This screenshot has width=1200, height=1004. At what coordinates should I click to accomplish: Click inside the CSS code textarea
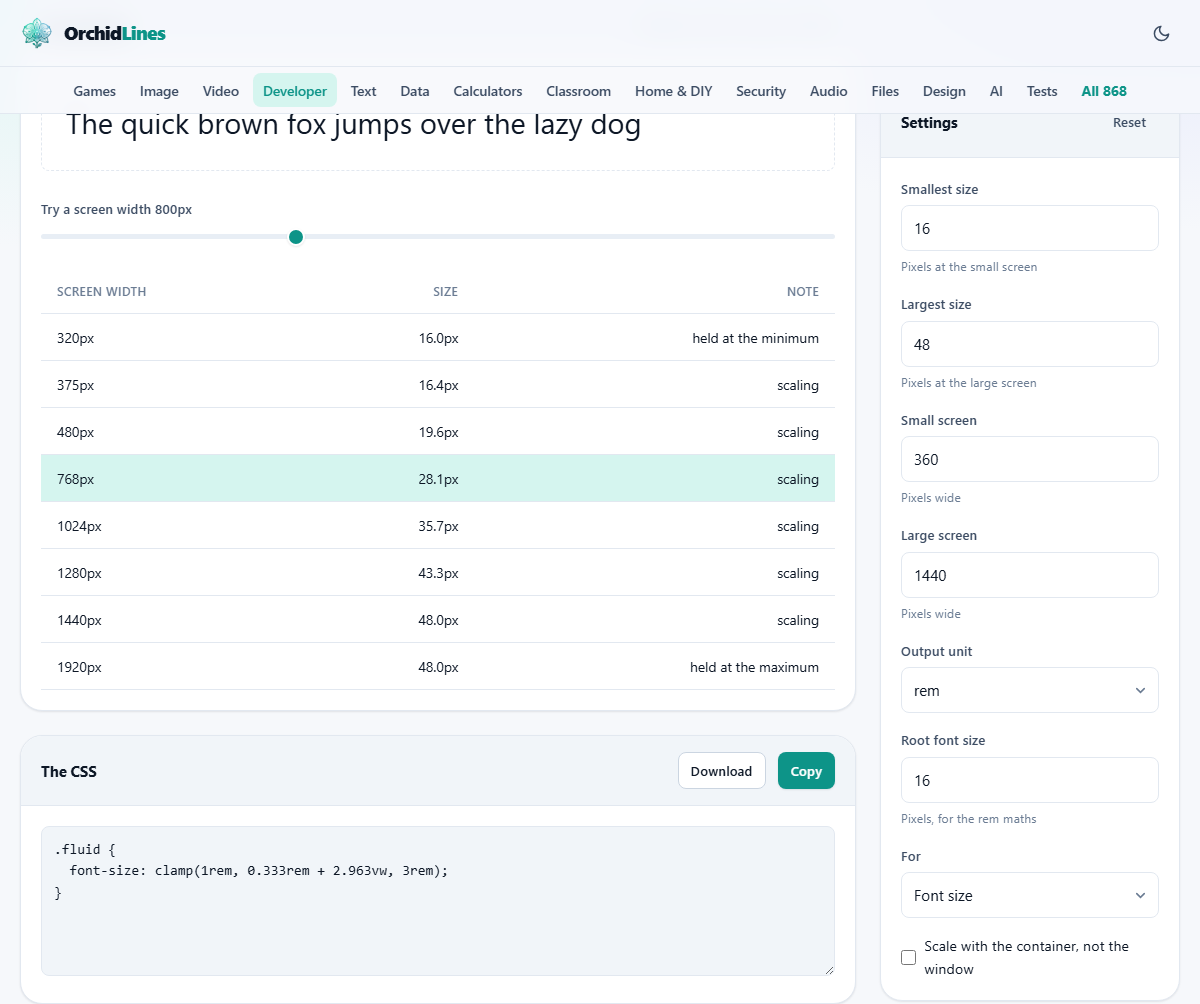pyautogui.click(x=438, y=901)
